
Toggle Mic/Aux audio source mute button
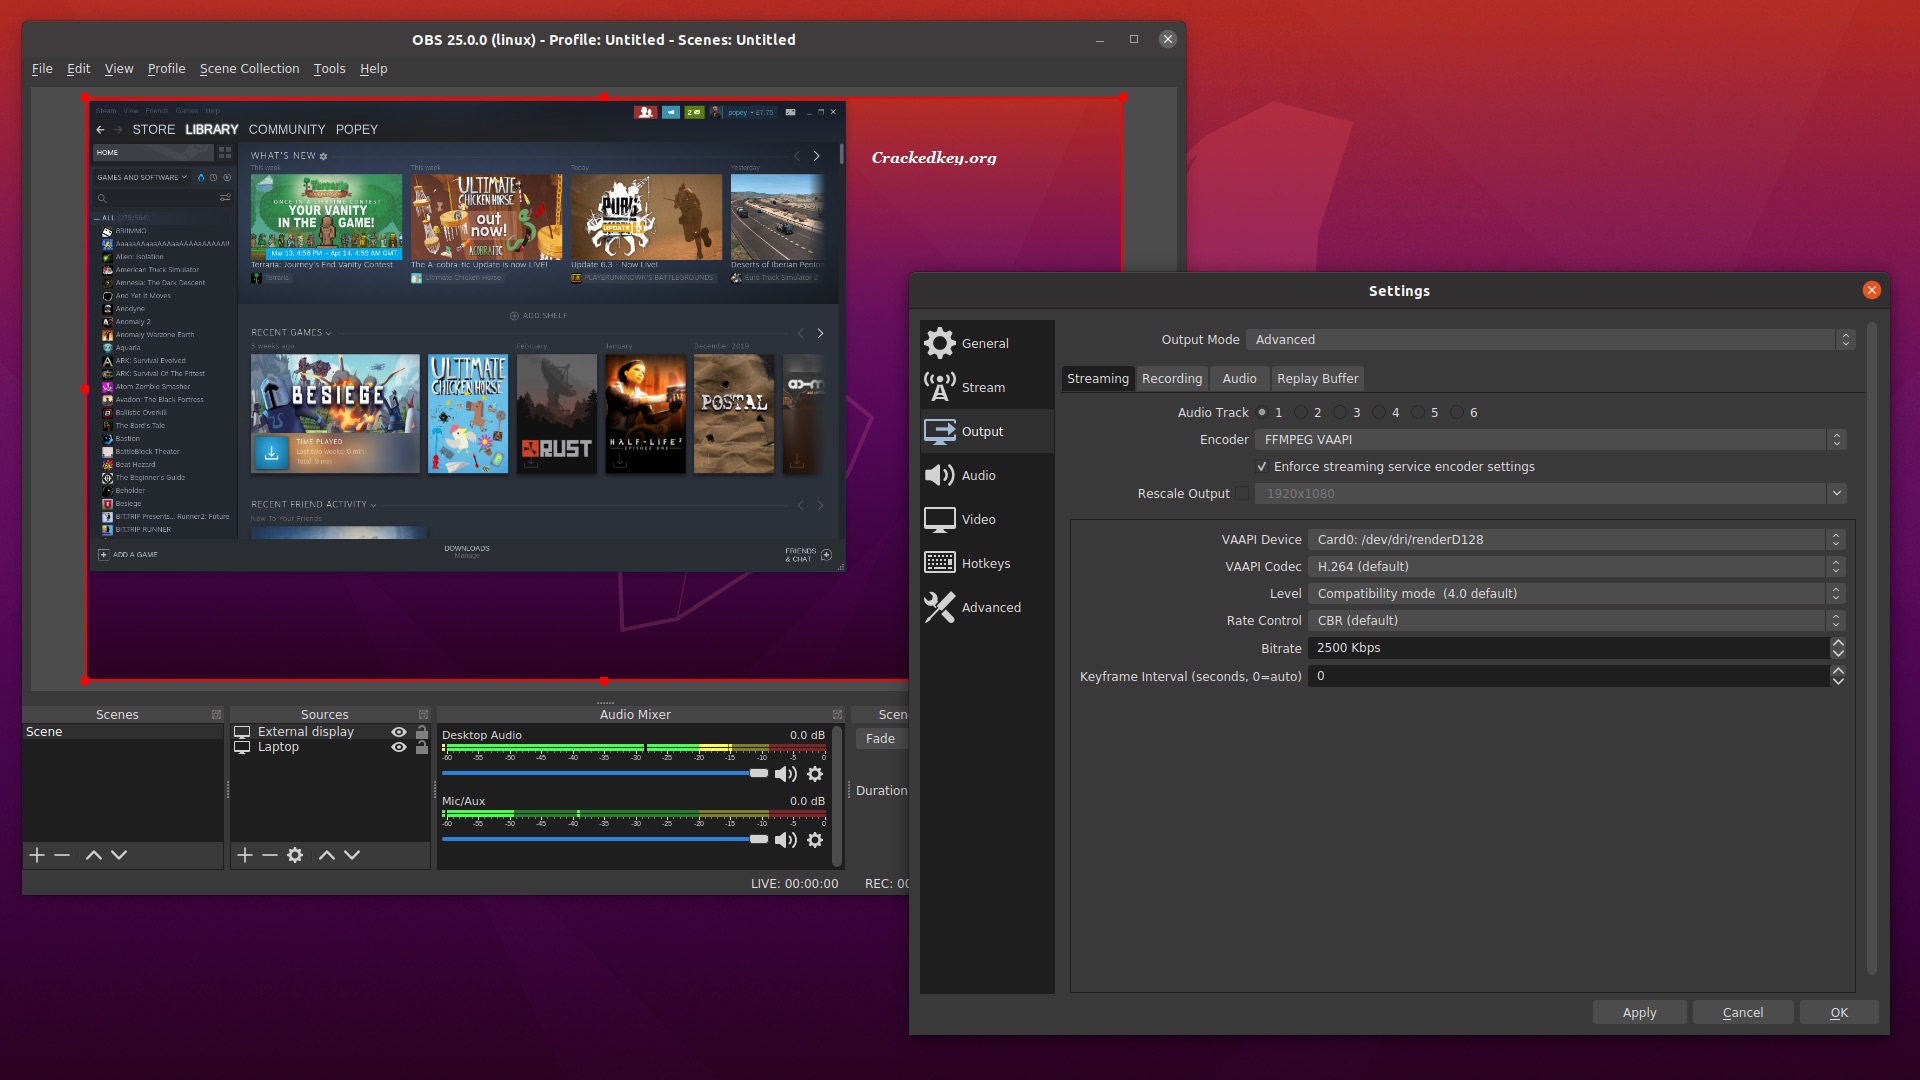click(789, 839)
